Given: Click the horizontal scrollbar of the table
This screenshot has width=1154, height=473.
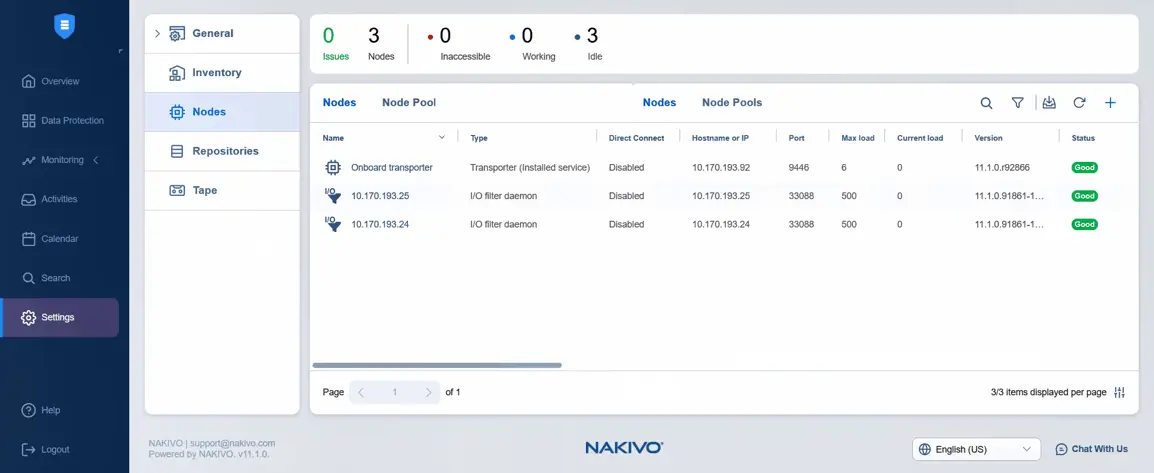Looking at the screenshot, I should coord(437,365).
